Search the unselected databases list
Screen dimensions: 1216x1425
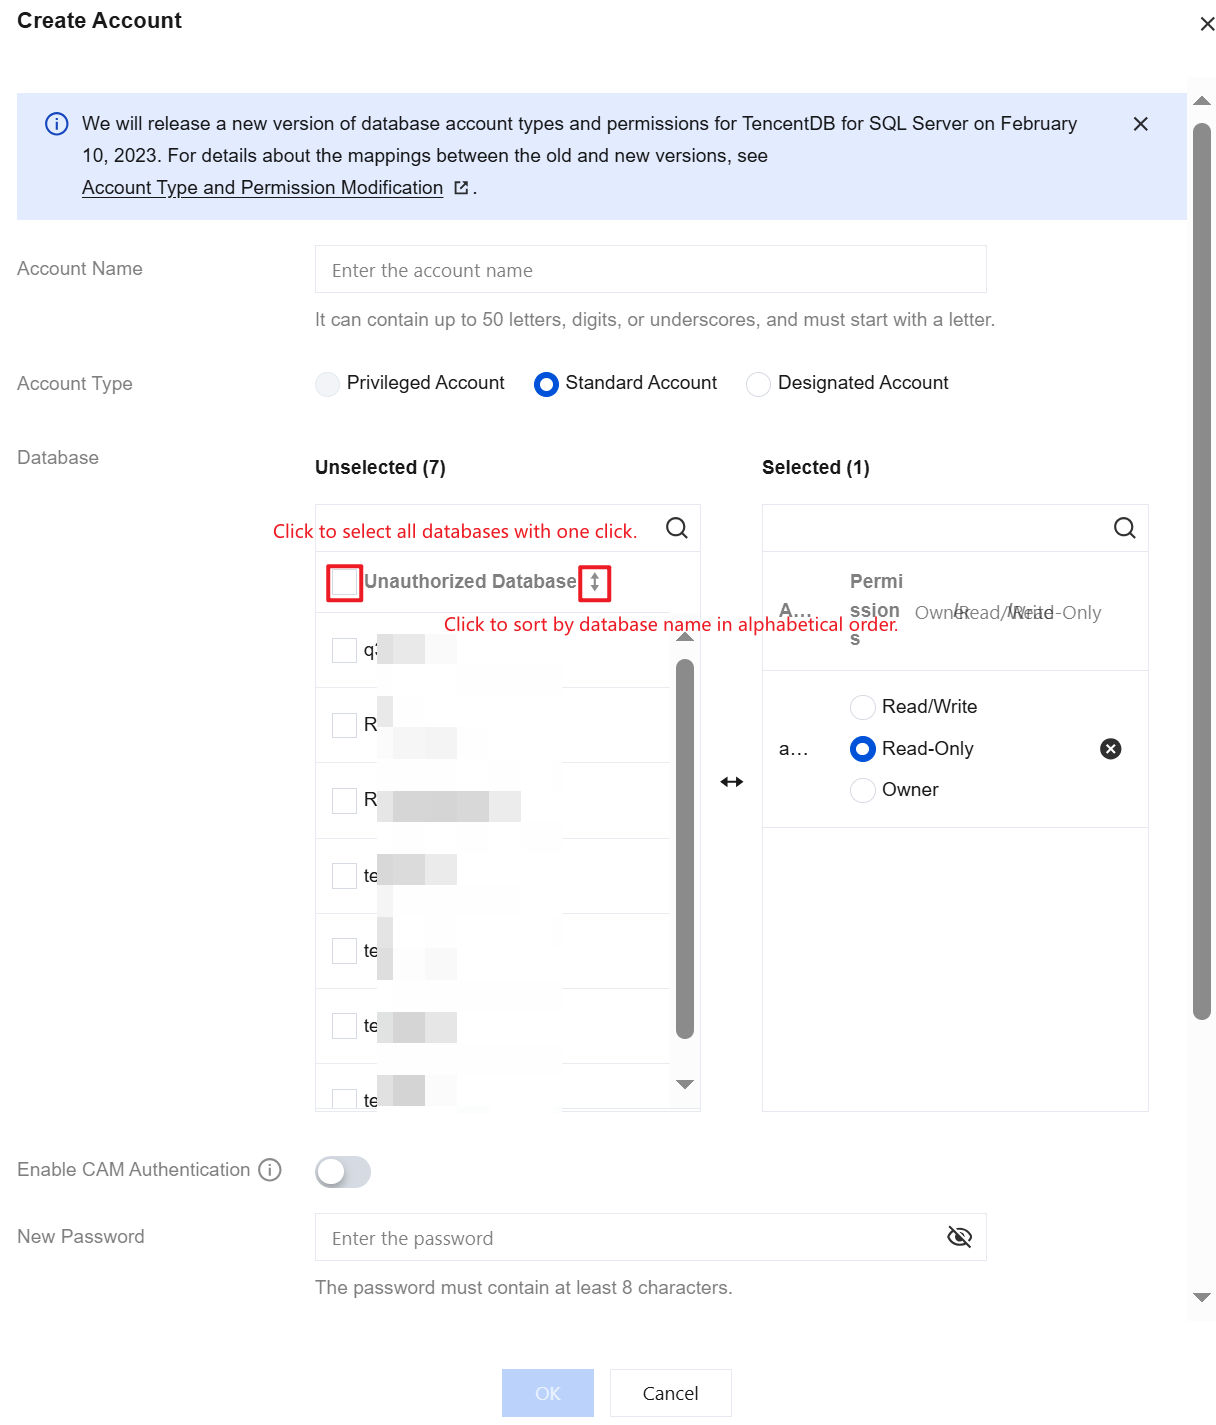(x=676, y=528)
